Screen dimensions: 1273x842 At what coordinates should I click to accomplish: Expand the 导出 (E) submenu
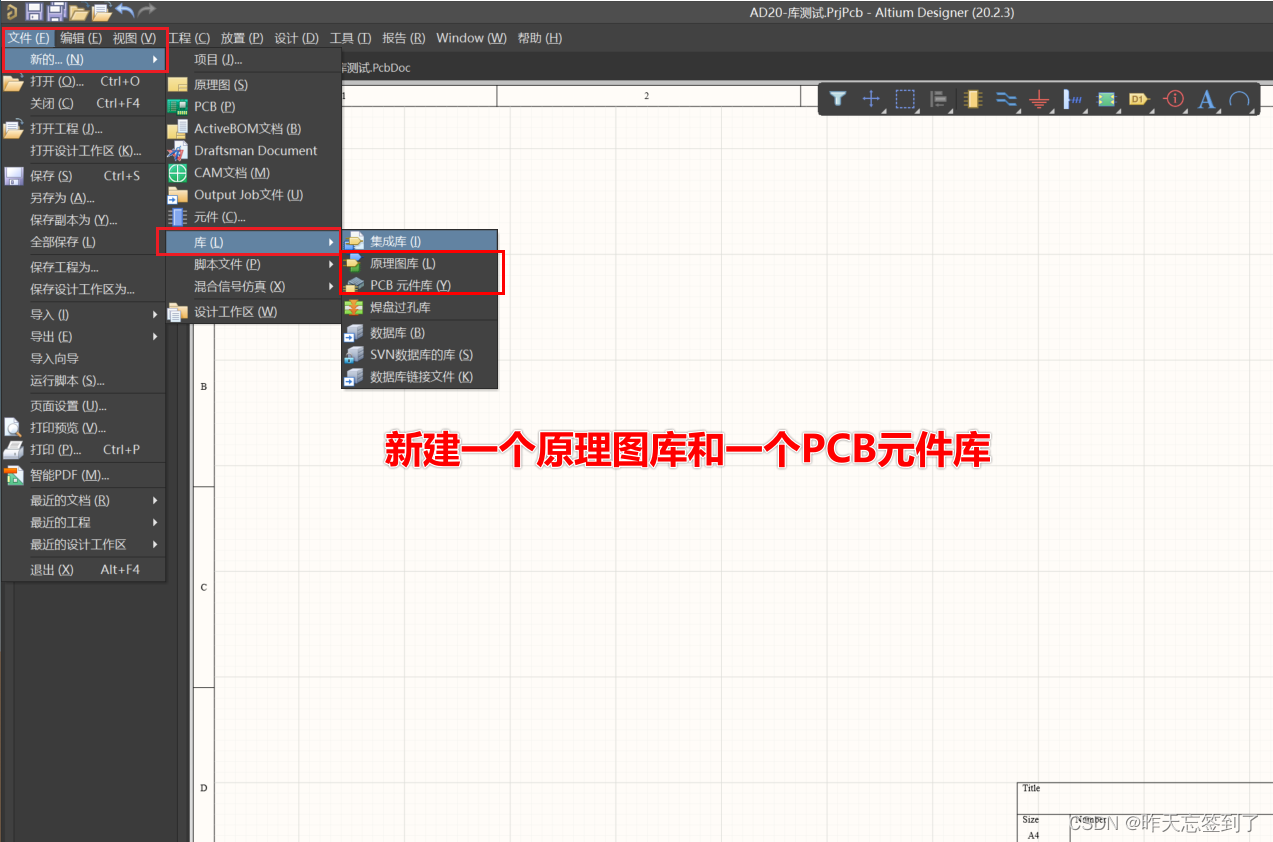tap(84, 336)
